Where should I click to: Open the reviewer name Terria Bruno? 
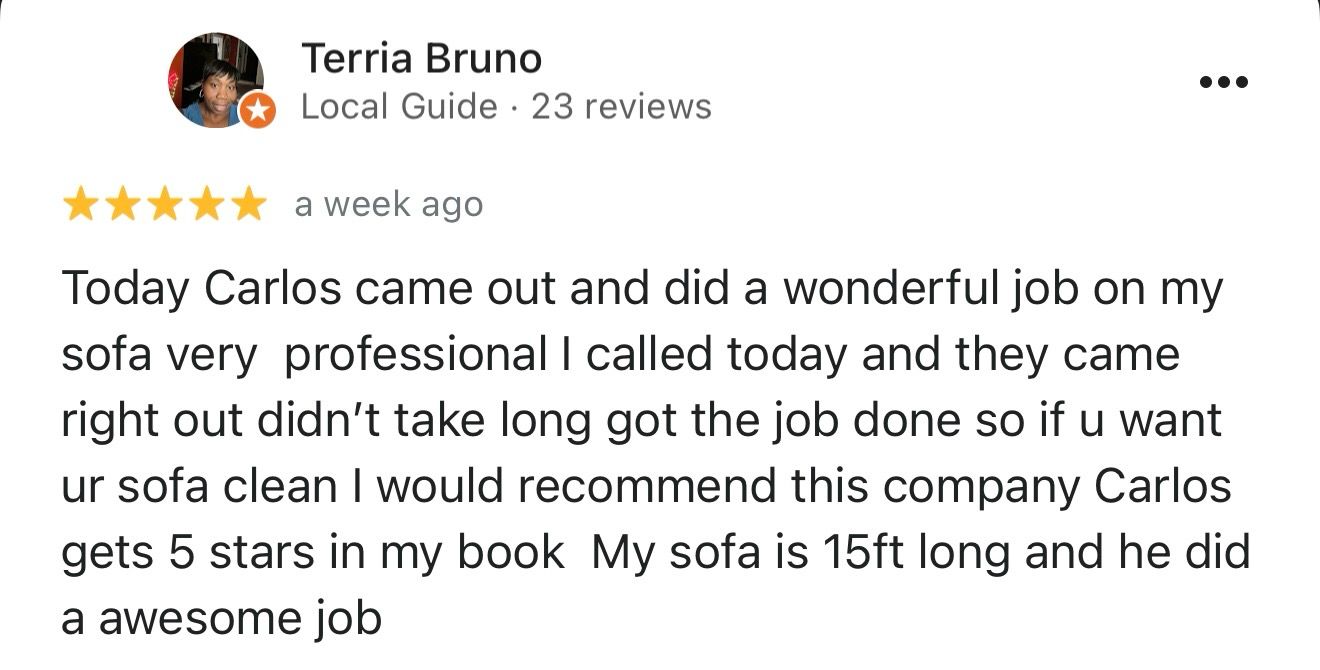421,59
